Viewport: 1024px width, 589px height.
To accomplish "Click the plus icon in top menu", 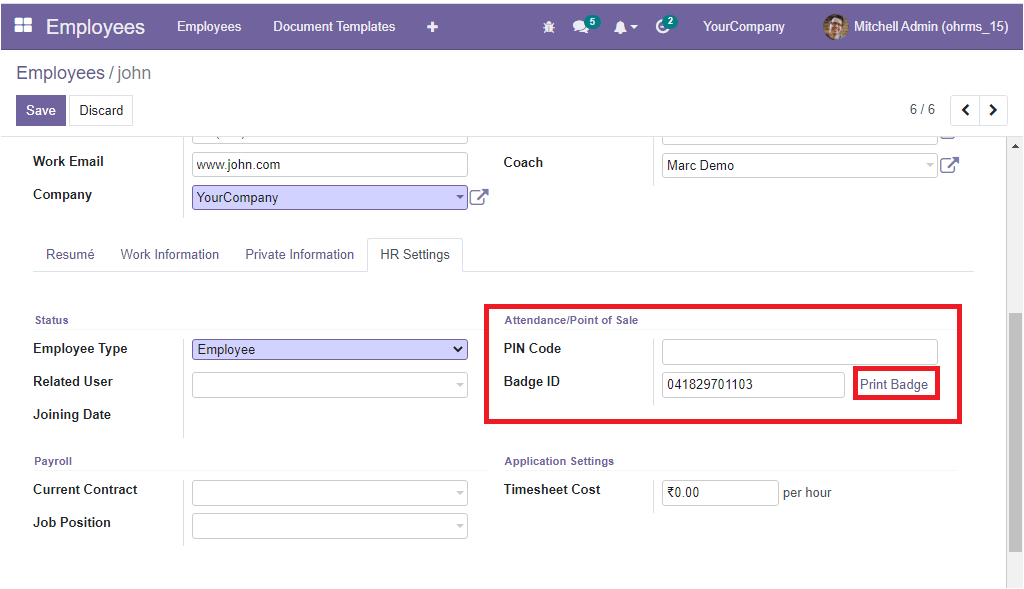I will click(432, 27).
